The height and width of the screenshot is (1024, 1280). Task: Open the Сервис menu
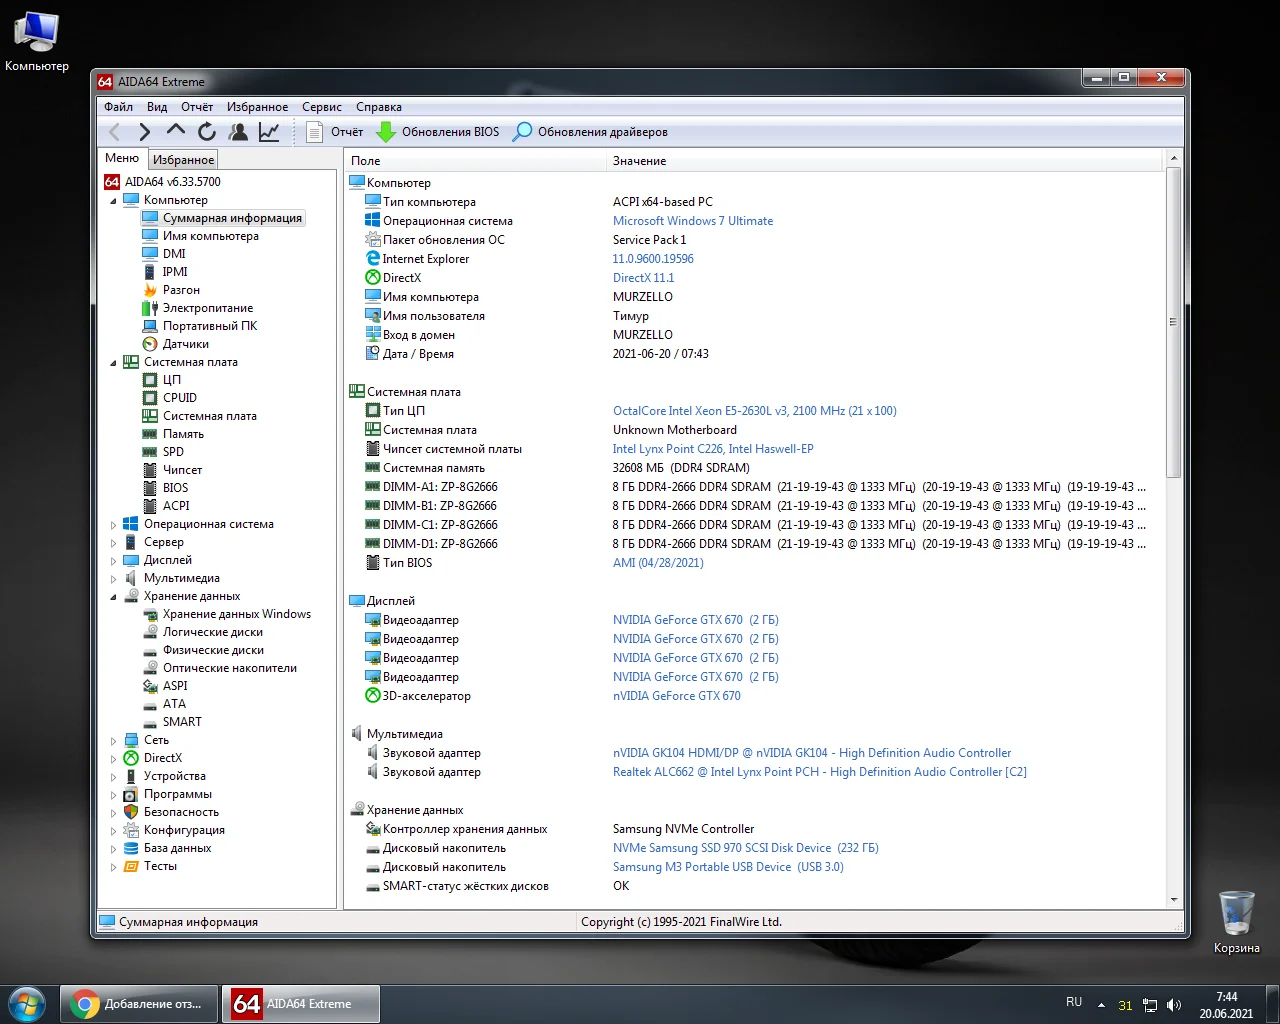[321, 107]
